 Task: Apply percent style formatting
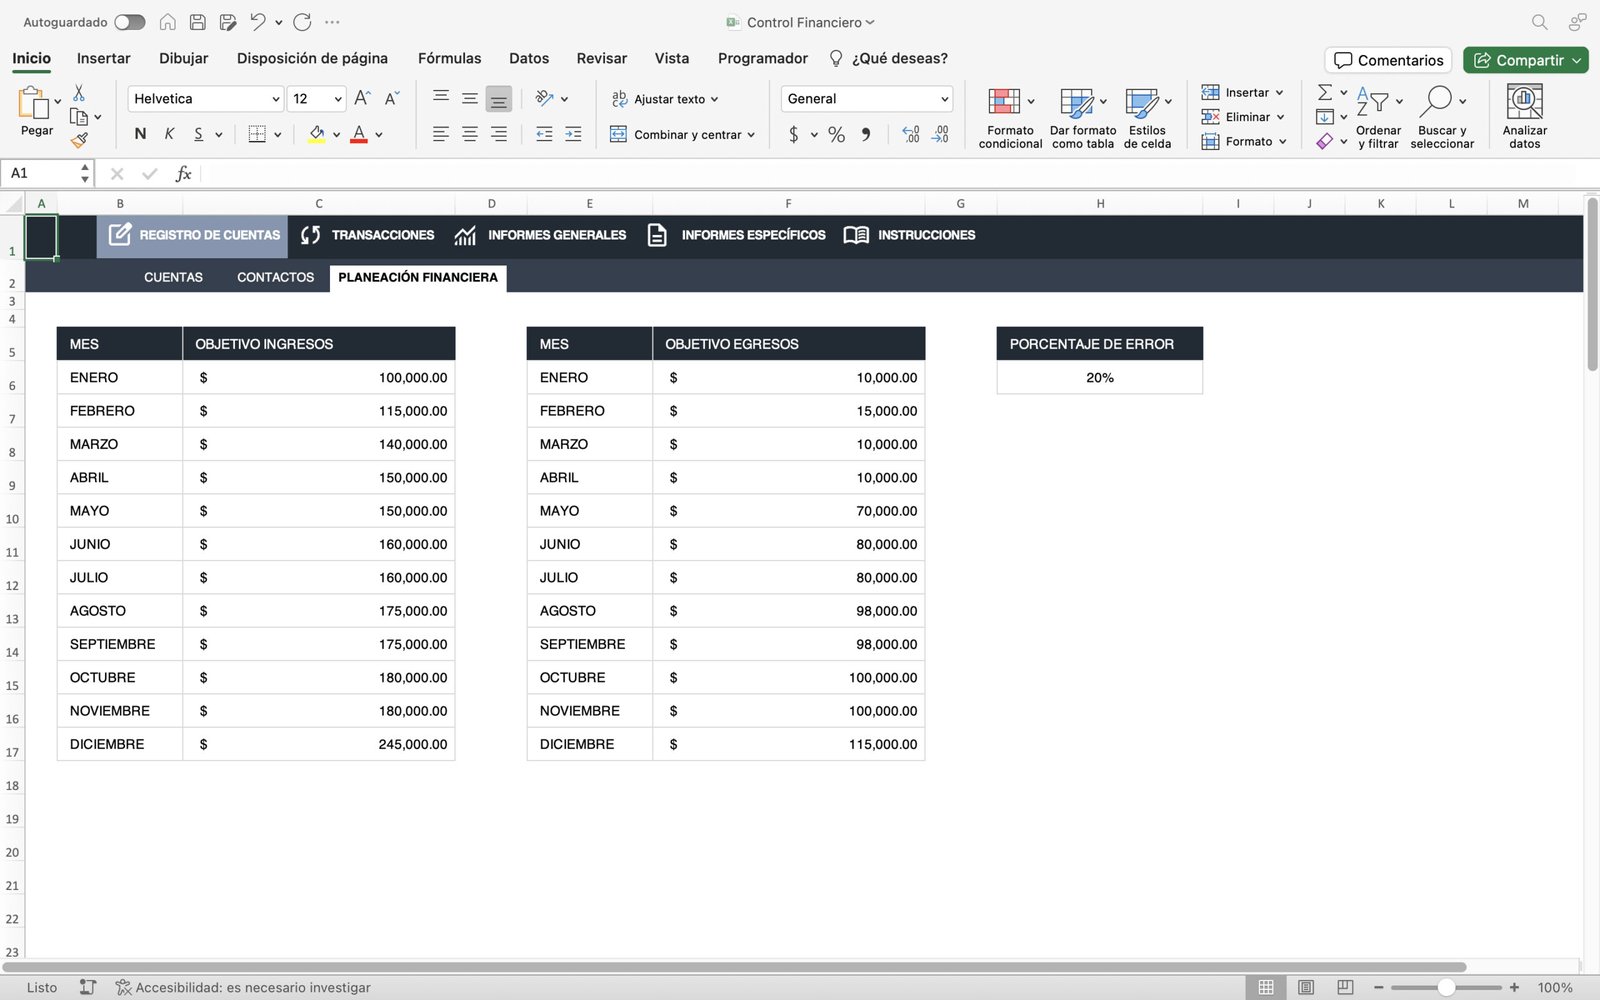point(836,134)
